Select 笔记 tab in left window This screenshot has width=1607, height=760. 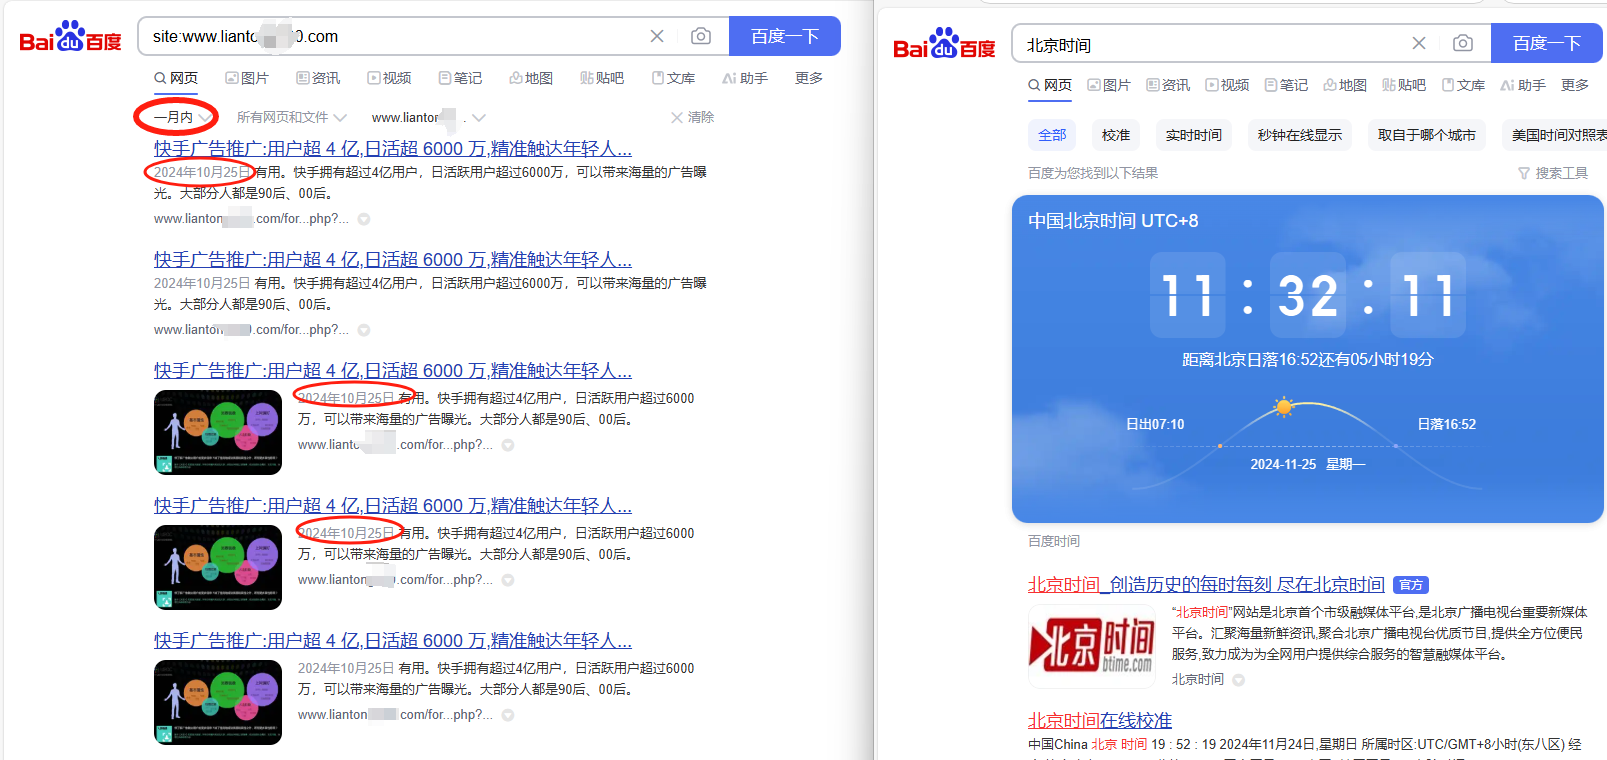coord(460,78)
